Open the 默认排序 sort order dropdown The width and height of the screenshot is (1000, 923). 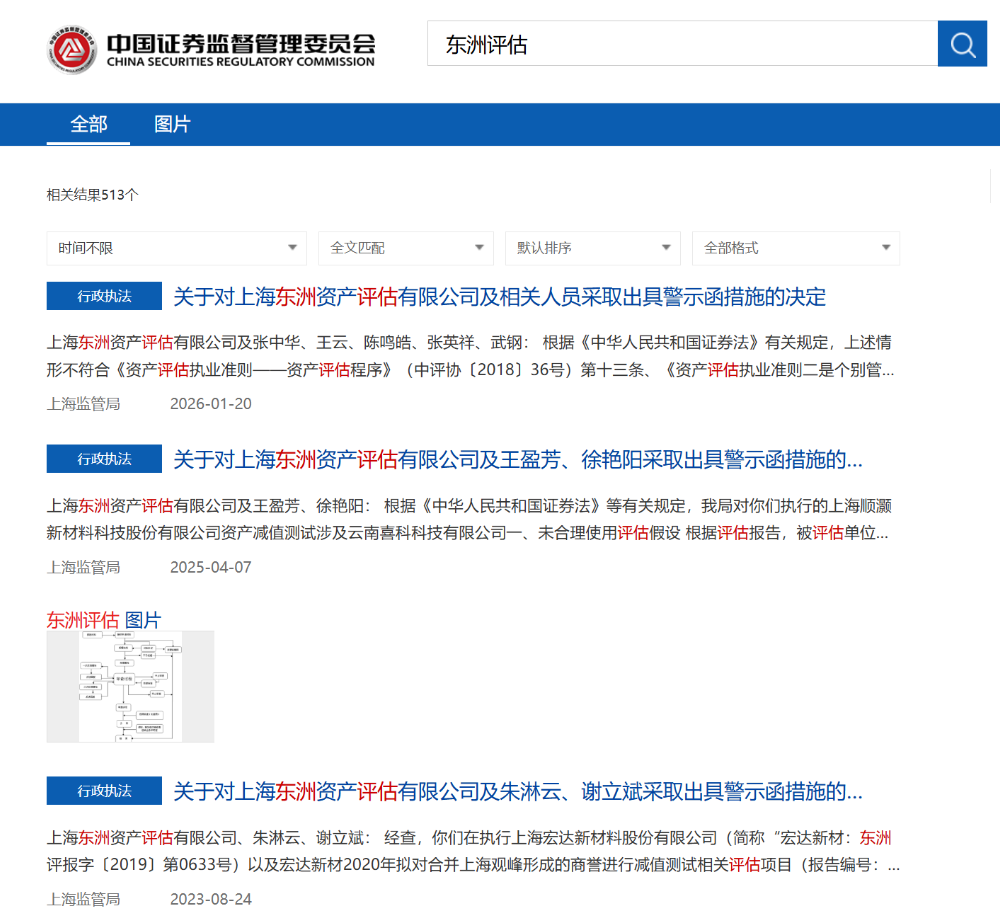tap(592, 248)
